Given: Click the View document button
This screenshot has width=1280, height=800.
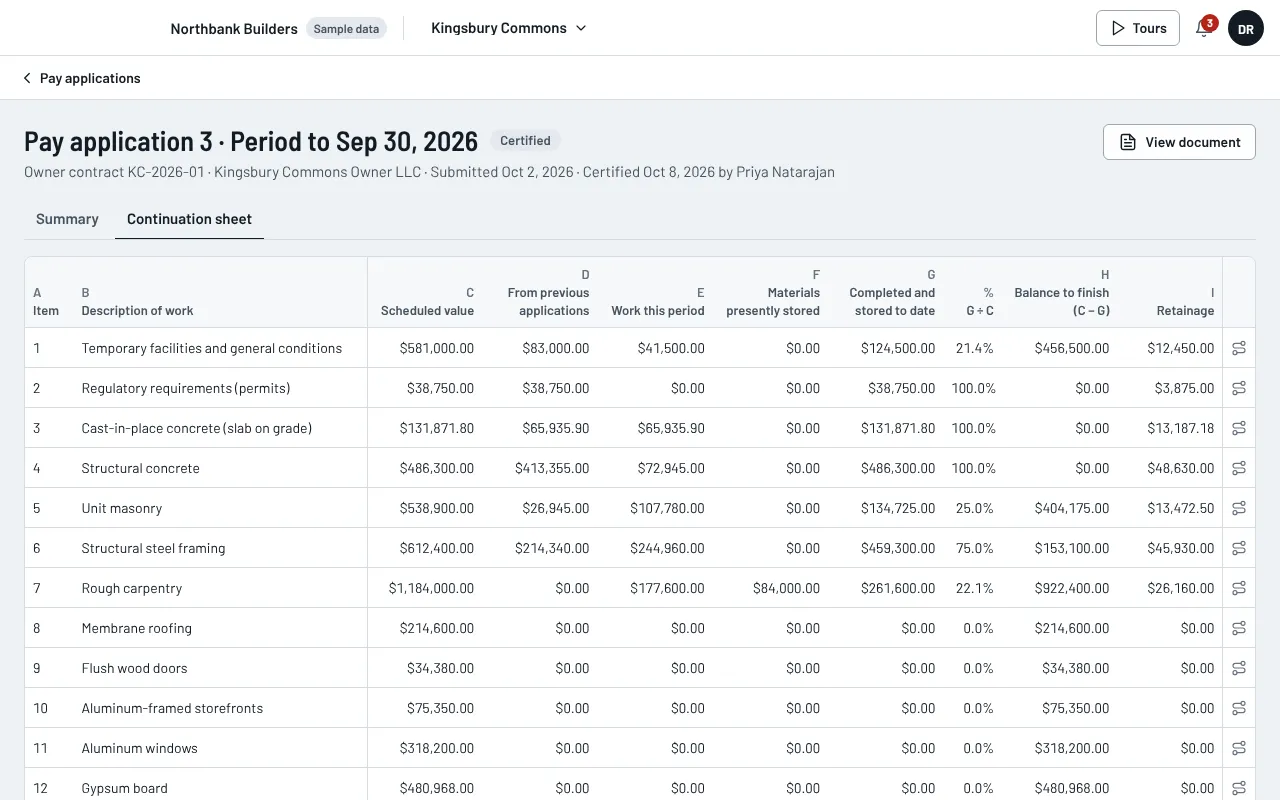Looking at the screenshot, I should coord(1179,142).
